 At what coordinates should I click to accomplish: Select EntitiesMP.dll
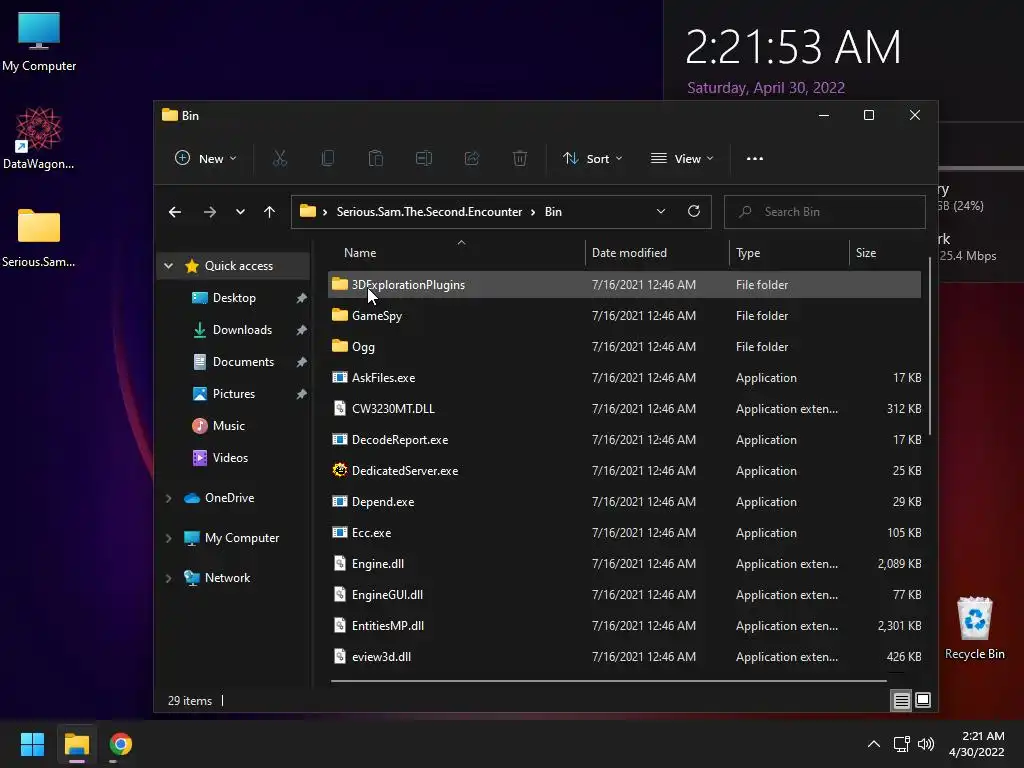(624, 626)
